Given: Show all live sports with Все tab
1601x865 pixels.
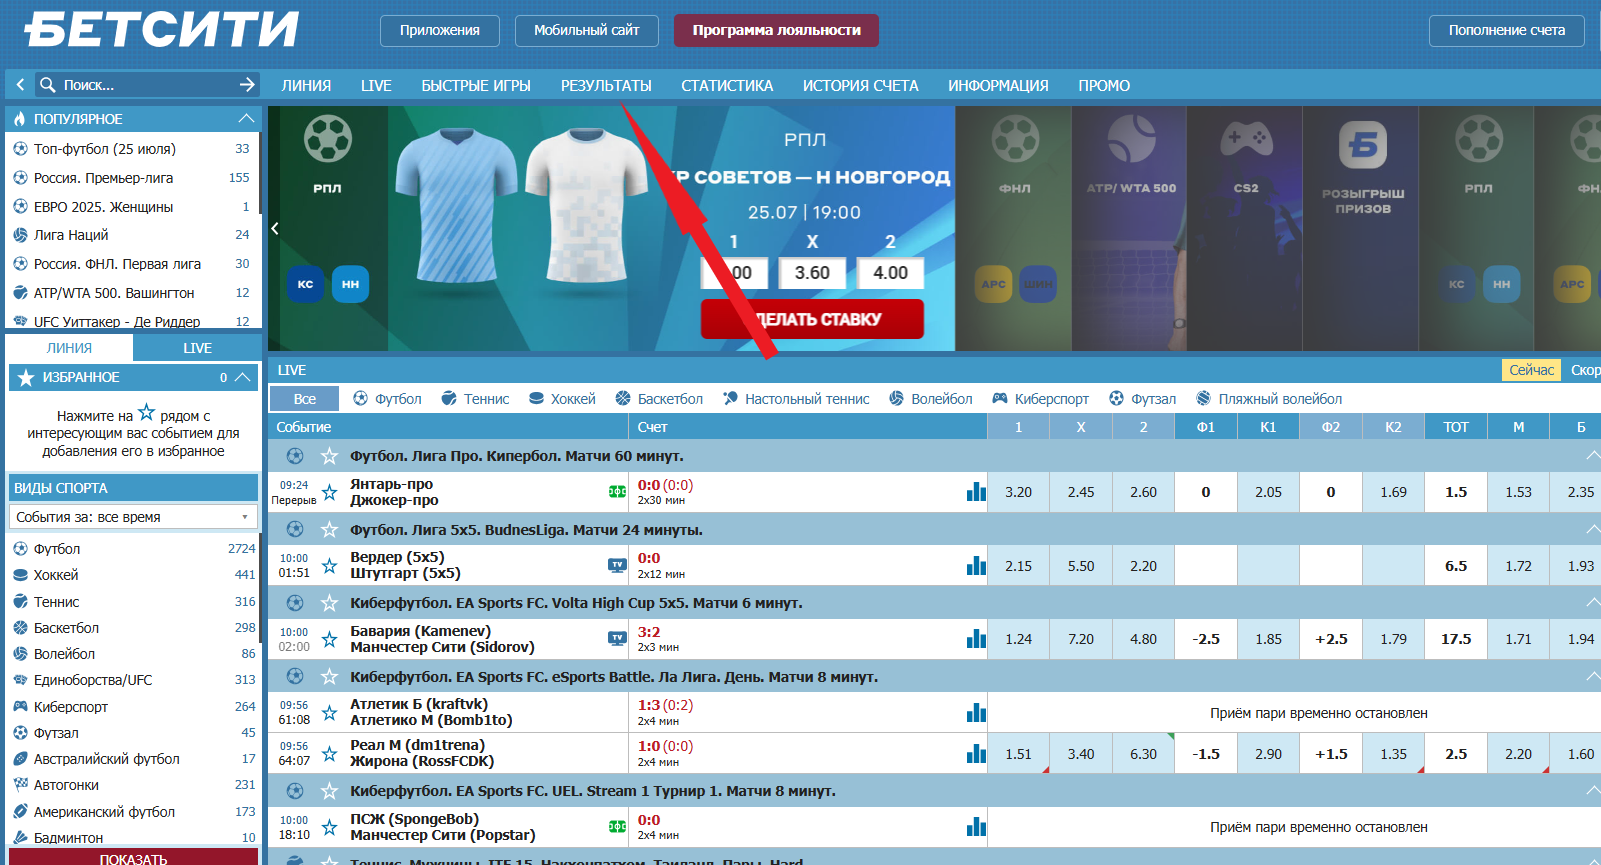Looking at the screenshot, I should tap(305, 398).
